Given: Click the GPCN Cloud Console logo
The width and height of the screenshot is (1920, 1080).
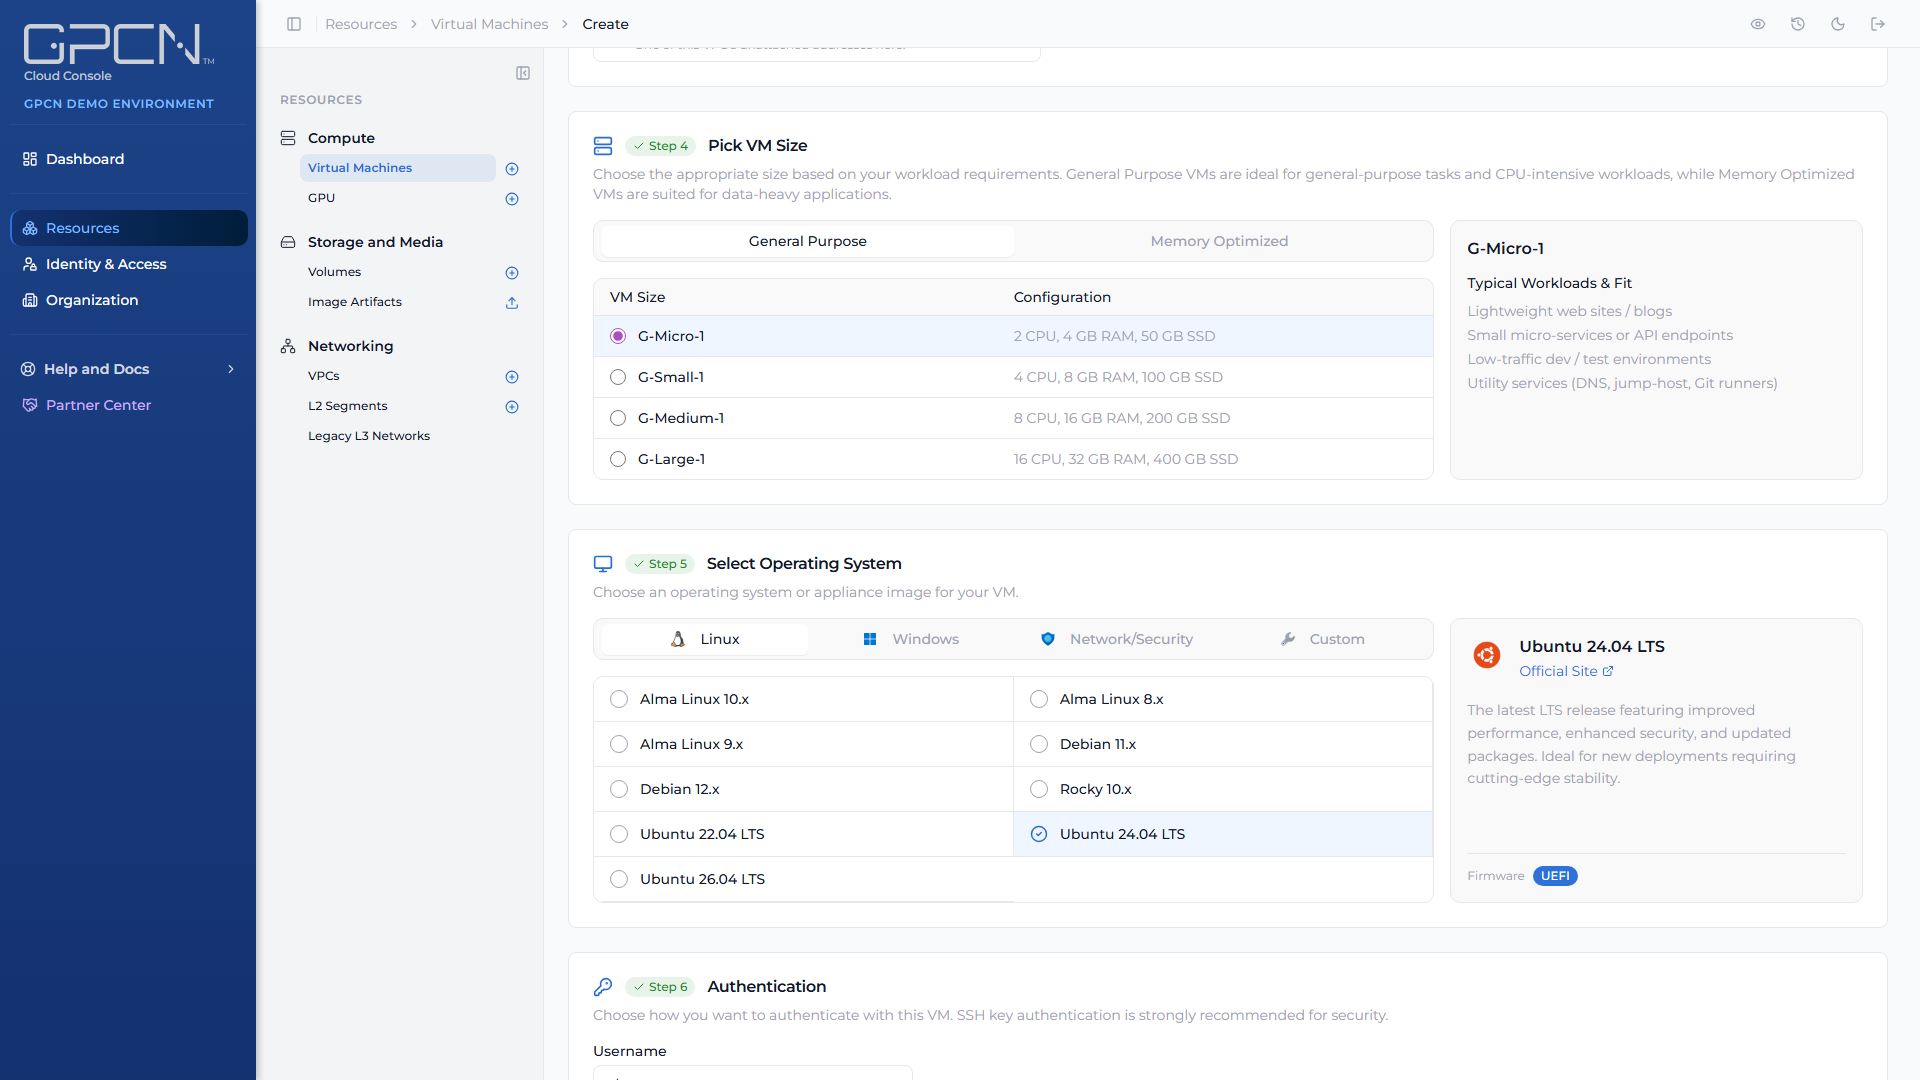Looking at the screenshot, I should pos(118,53).
